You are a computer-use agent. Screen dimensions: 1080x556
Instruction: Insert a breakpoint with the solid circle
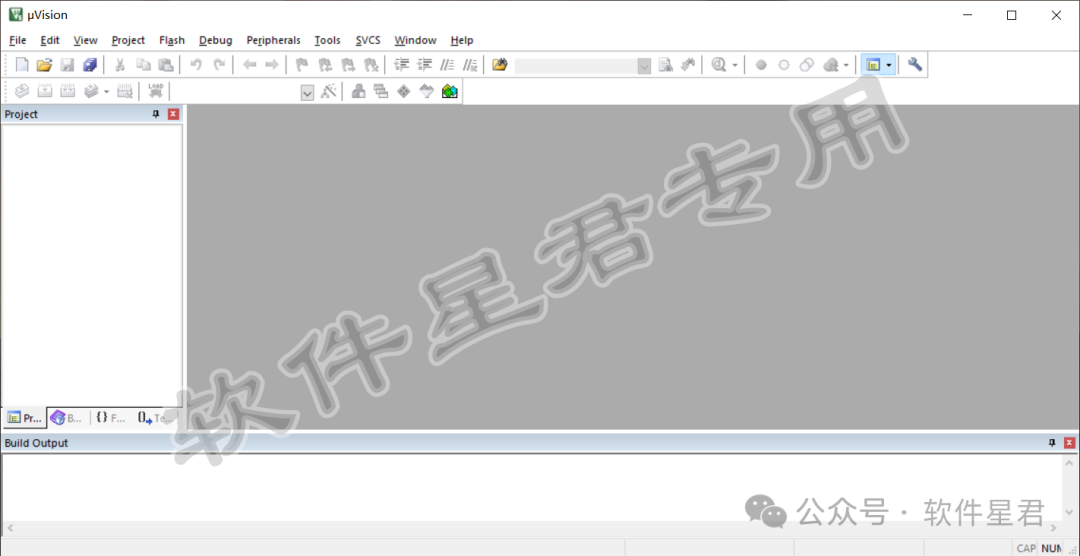point(761,65)
